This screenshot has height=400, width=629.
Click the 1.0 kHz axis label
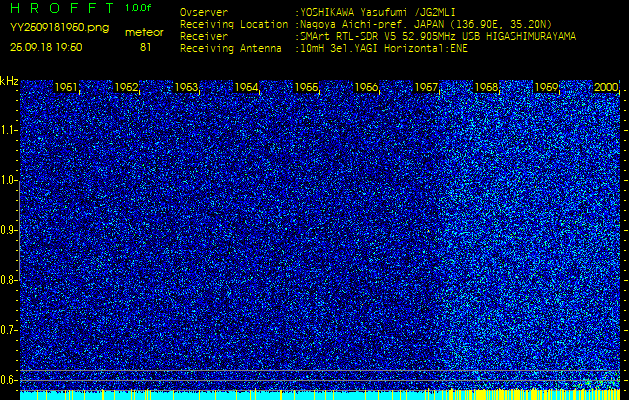(8, 181)
